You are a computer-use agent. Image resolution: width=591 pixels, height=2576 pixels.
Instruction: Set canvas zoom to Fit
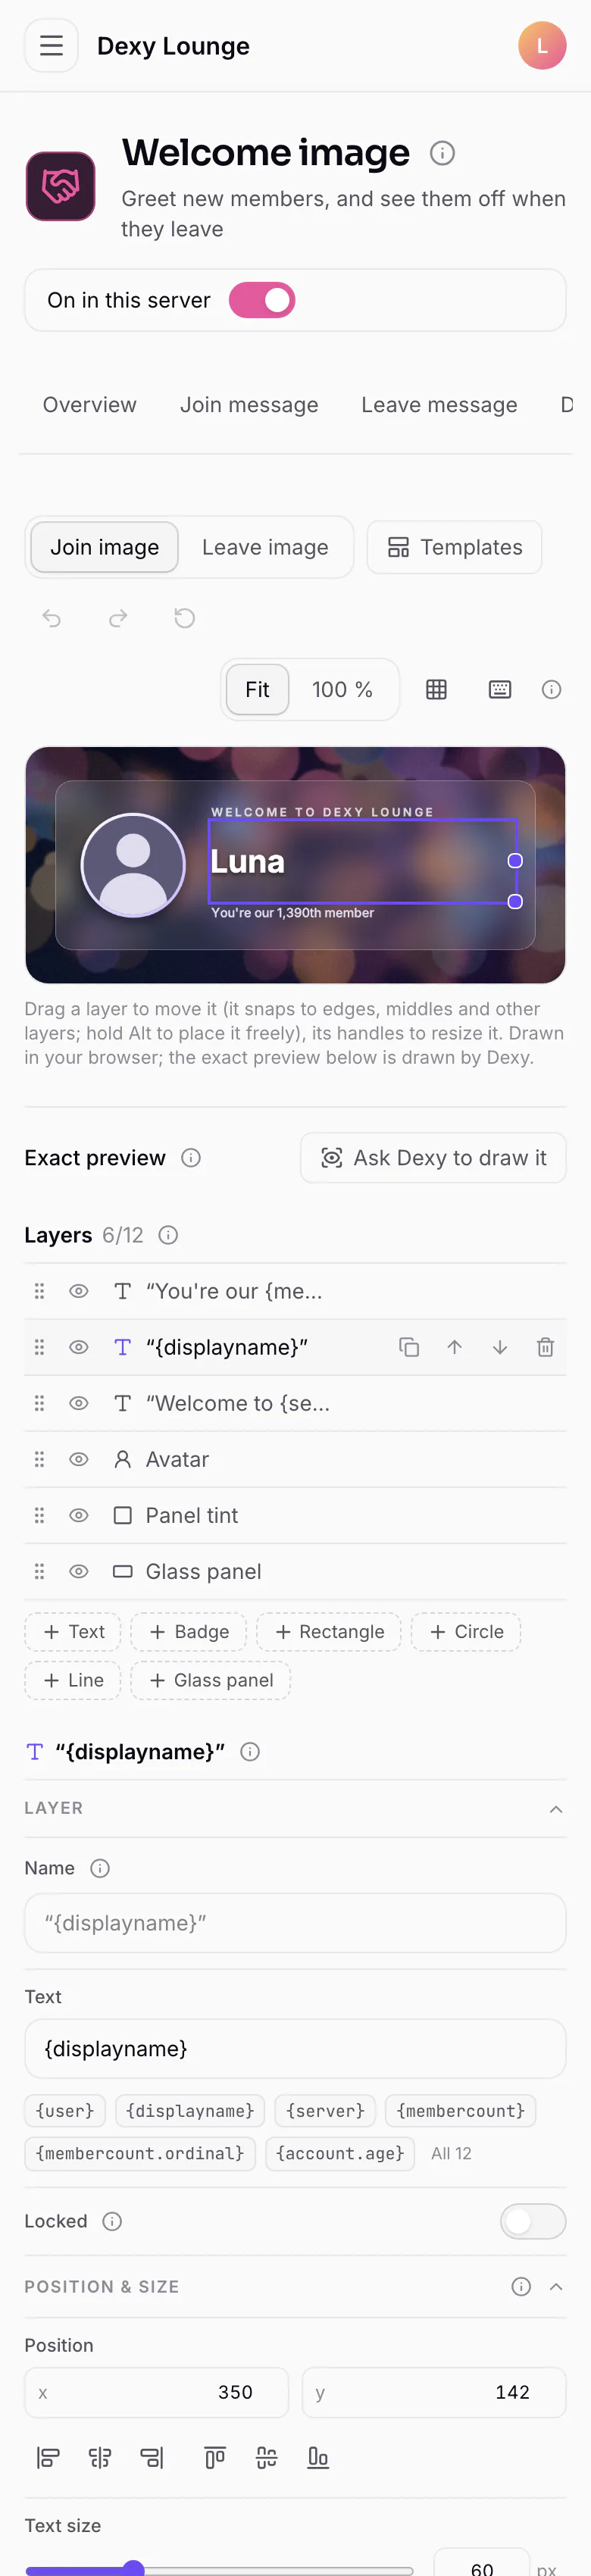click(x=258, y=690)
